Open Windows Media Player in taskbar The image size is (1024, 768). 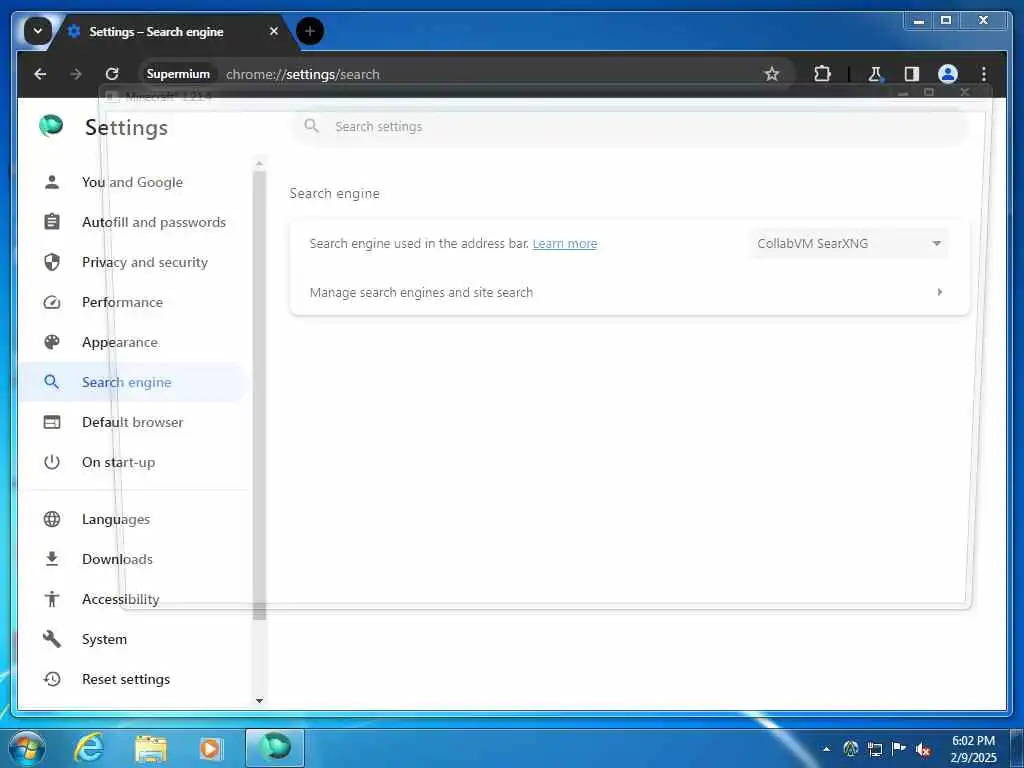[210, 748]
